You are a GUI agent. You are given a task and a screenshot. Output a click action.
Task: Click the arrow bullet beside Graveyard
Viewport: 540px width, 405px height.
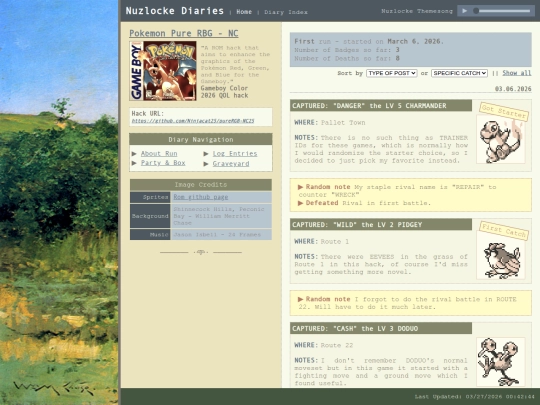[x=206, y=164]
